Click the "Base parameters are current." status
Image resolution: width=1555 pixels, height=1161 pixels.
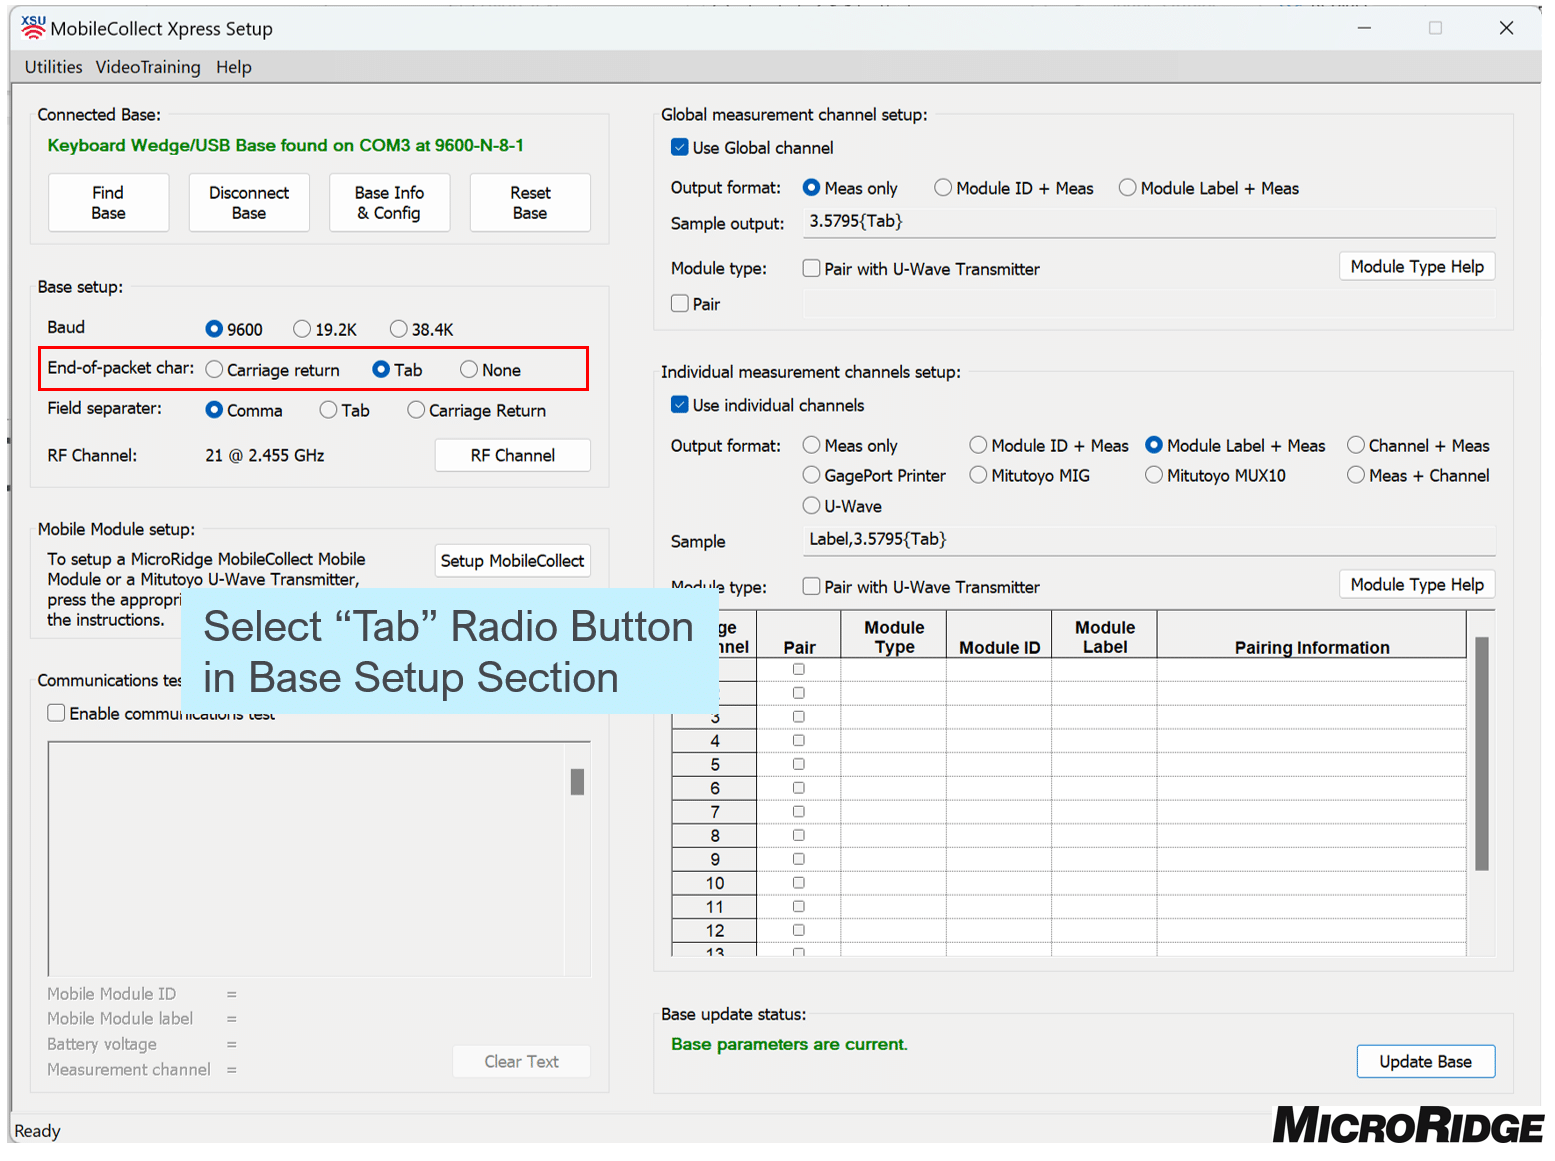click(x=789, y=1045)
